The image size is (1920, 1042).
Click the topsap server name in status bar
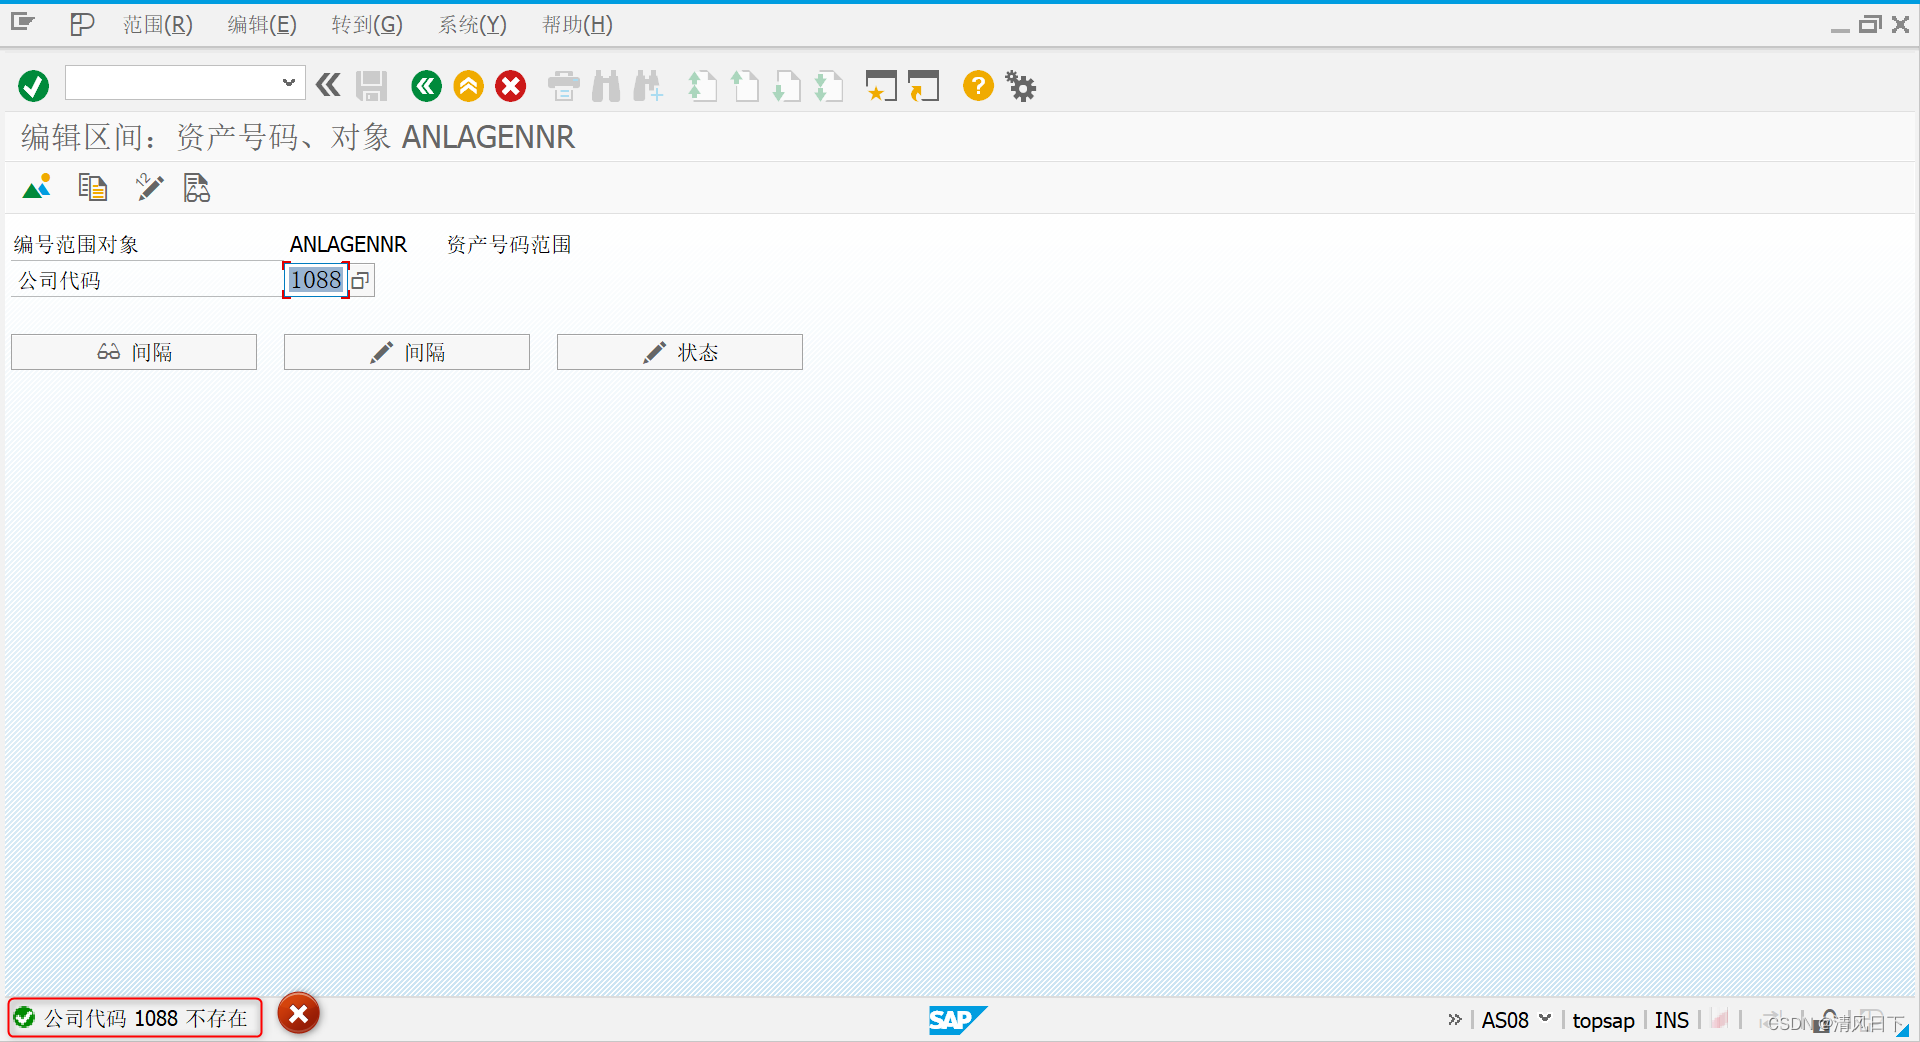tap(1603, 1020)
